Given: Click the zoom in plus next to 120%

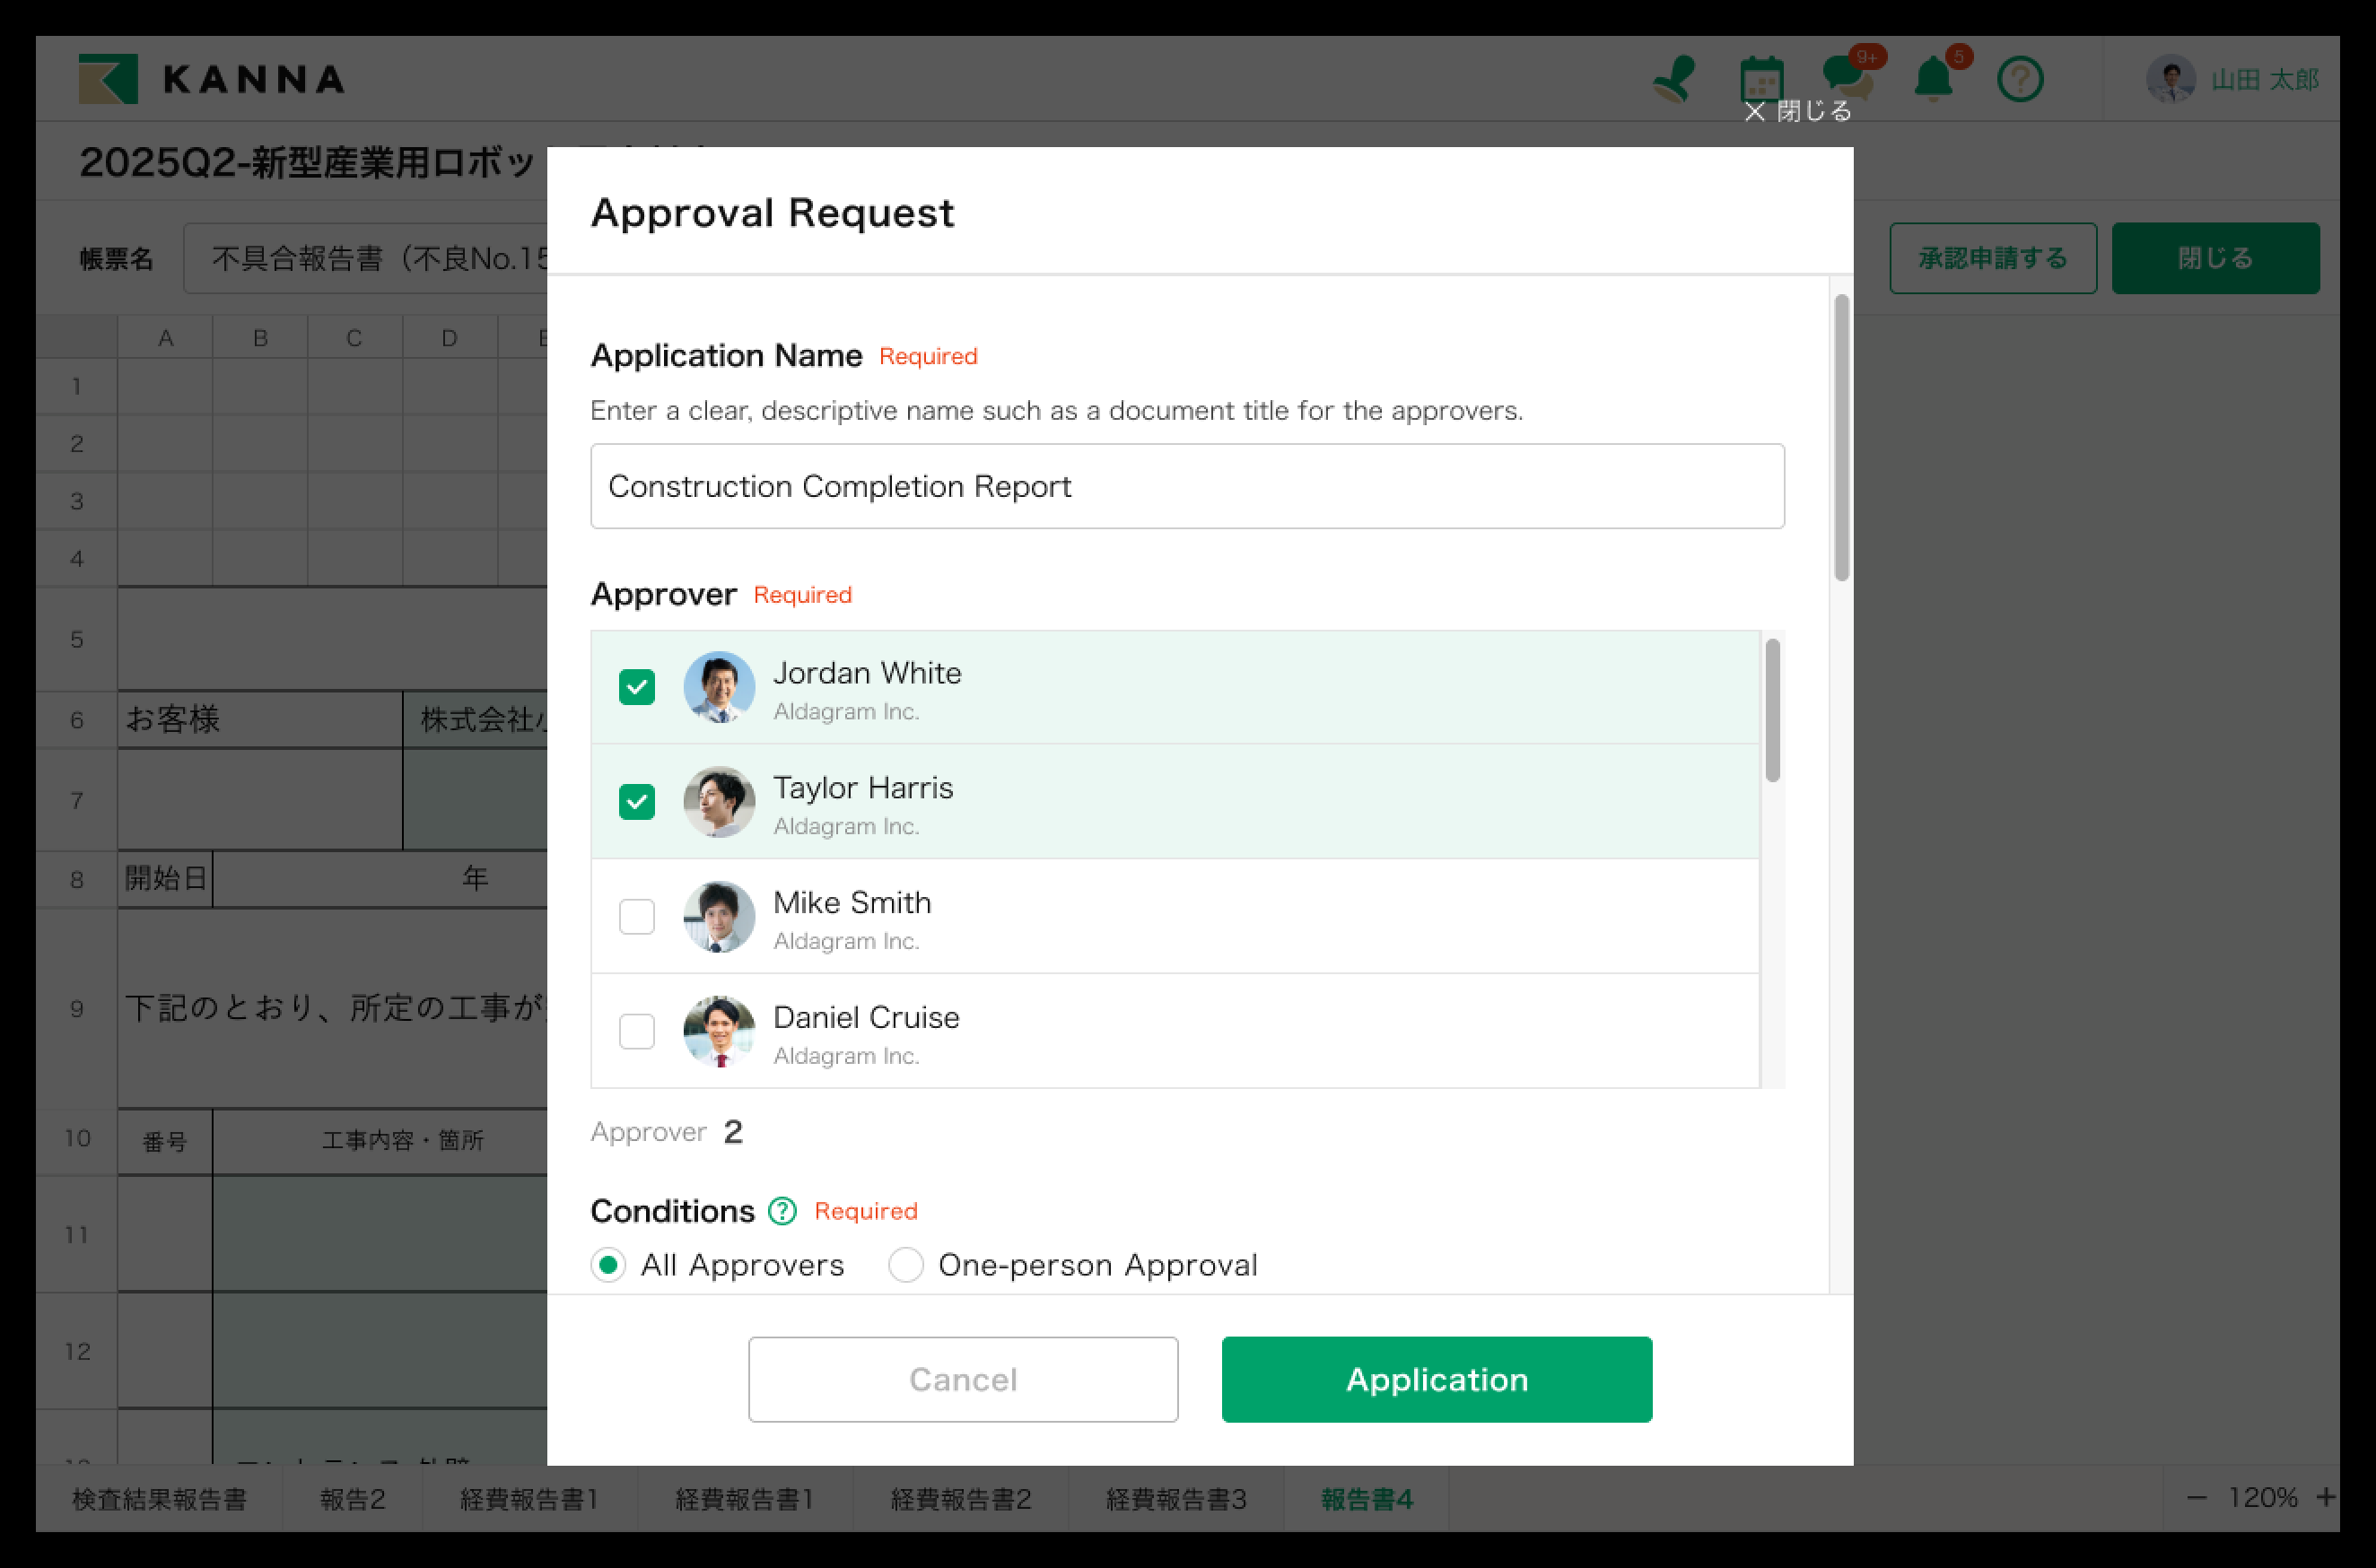Looking at the screenshot, I should coord(2325,1497).
